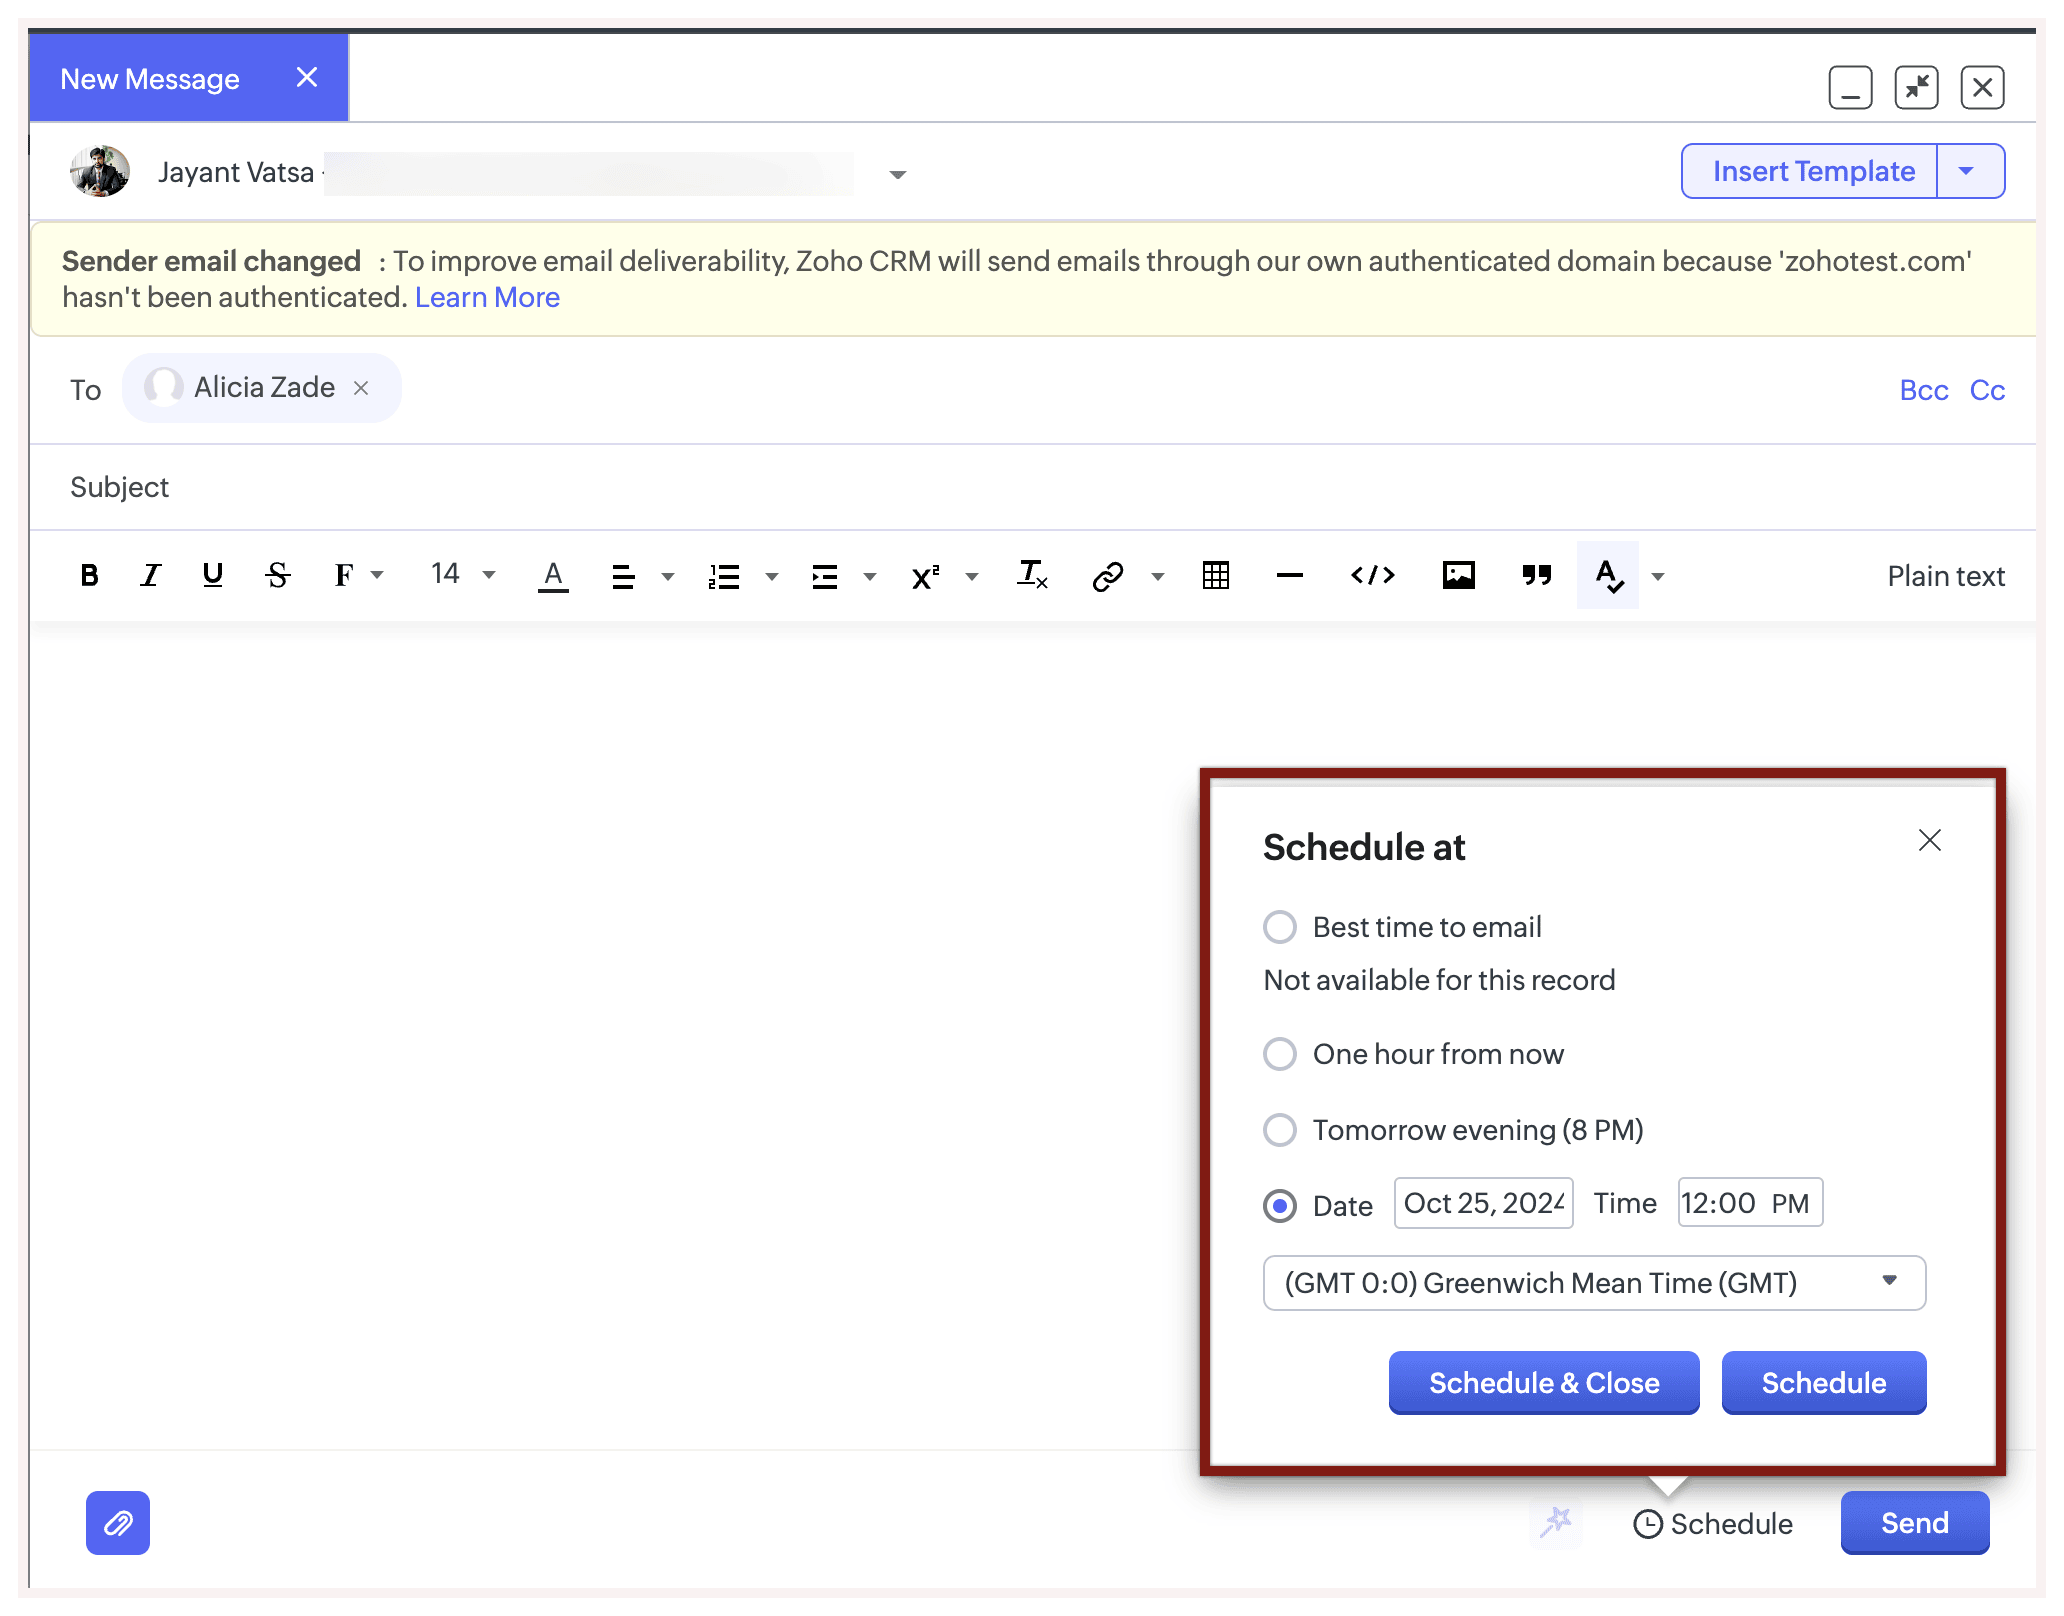This screenshot has height=1616, width=2064.
Task: Insert a horizontal line
Action: point(1290,575)
